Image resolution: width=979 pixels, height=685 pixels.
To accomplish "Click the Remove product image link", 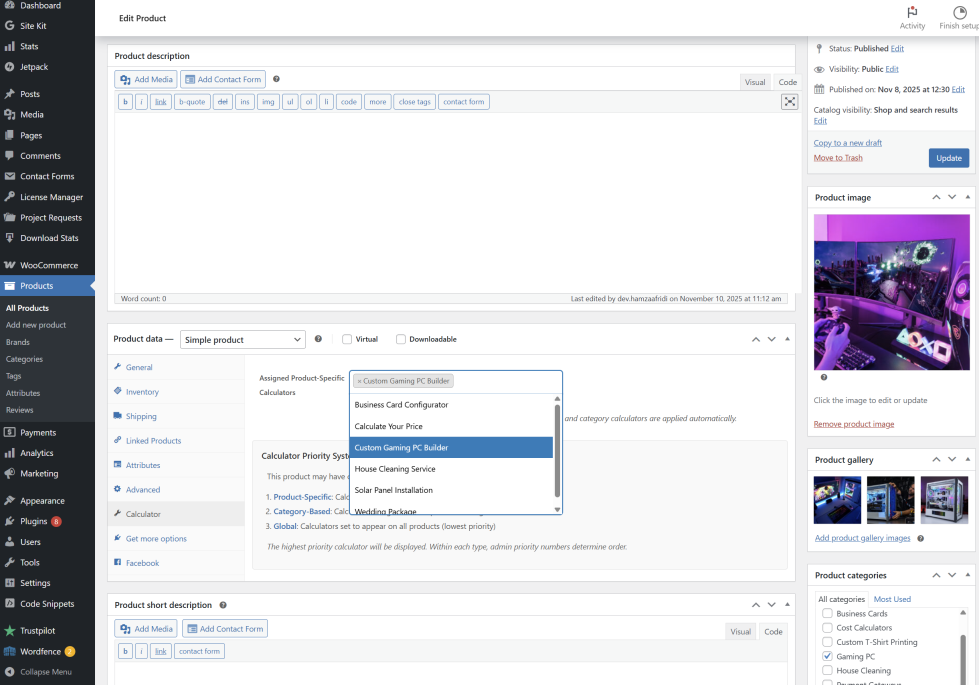I will point(853,424).
